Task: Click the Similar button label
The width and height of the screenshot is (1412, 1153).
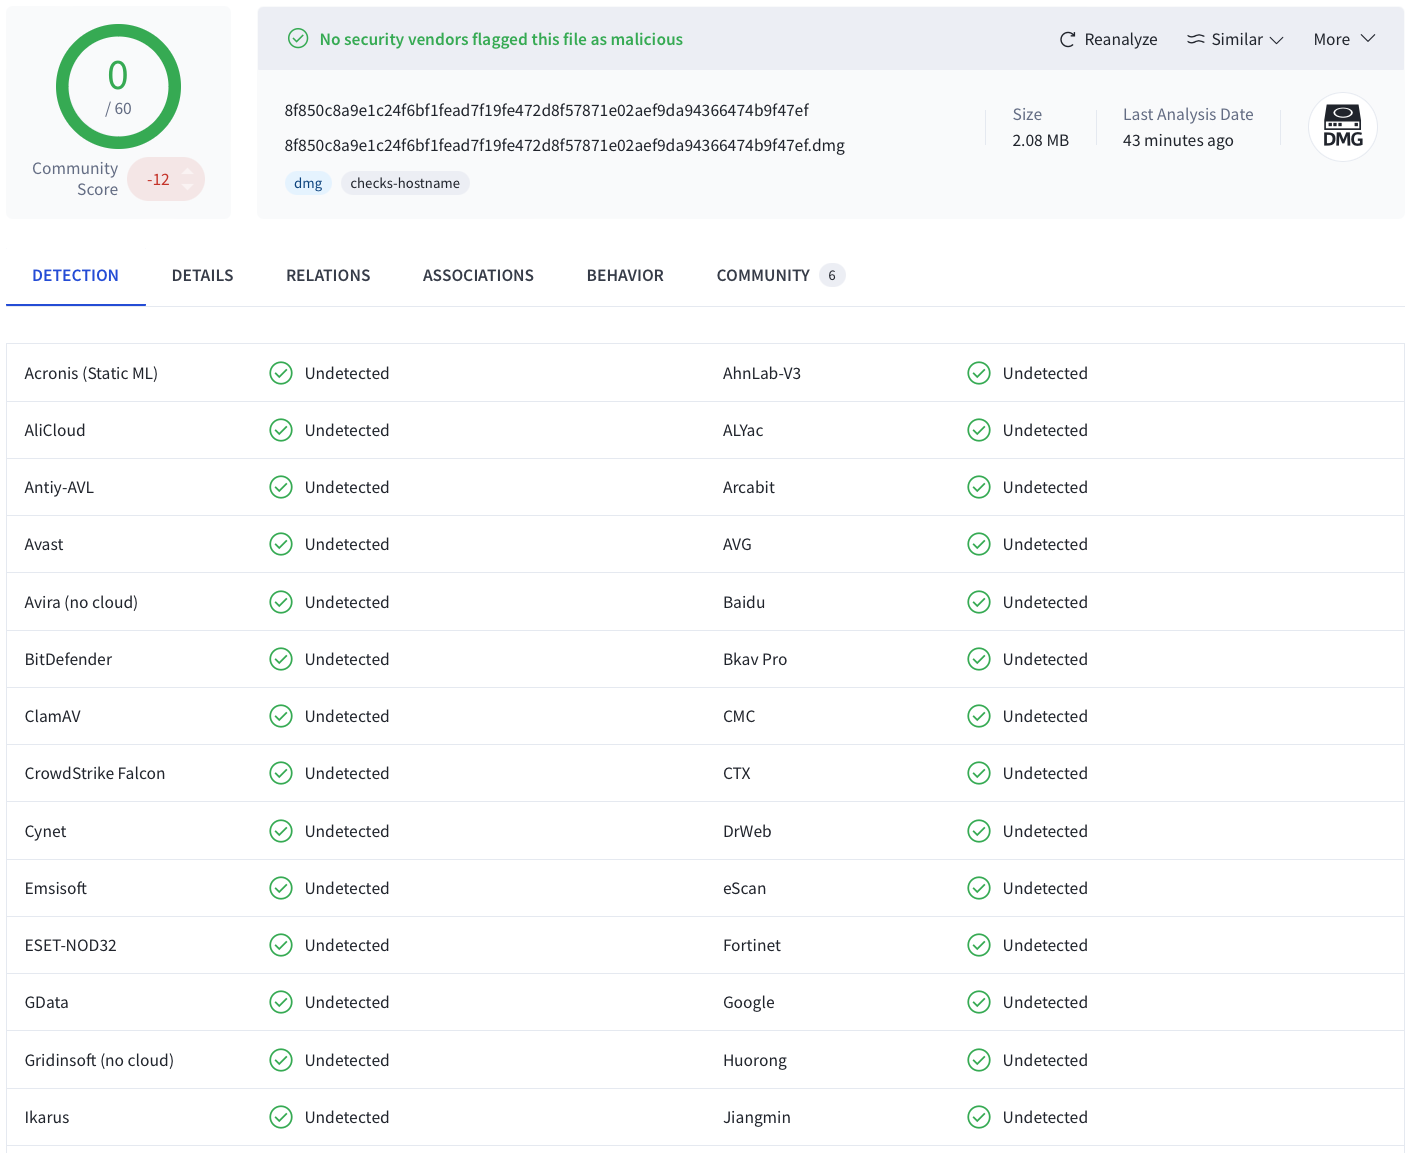Action: (x=1237, y=39)
